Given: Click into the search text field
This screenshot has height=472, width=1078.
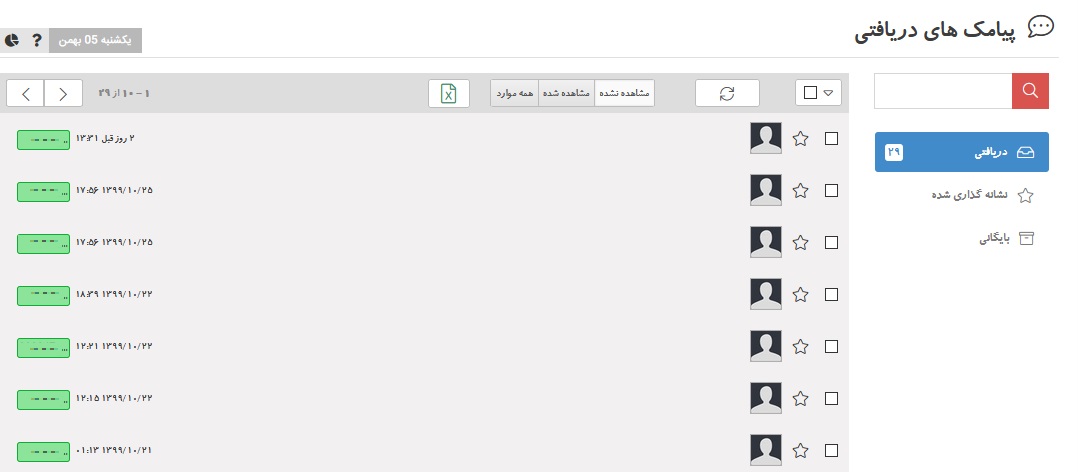Looking at the screenshot, I should coord(943,91).
